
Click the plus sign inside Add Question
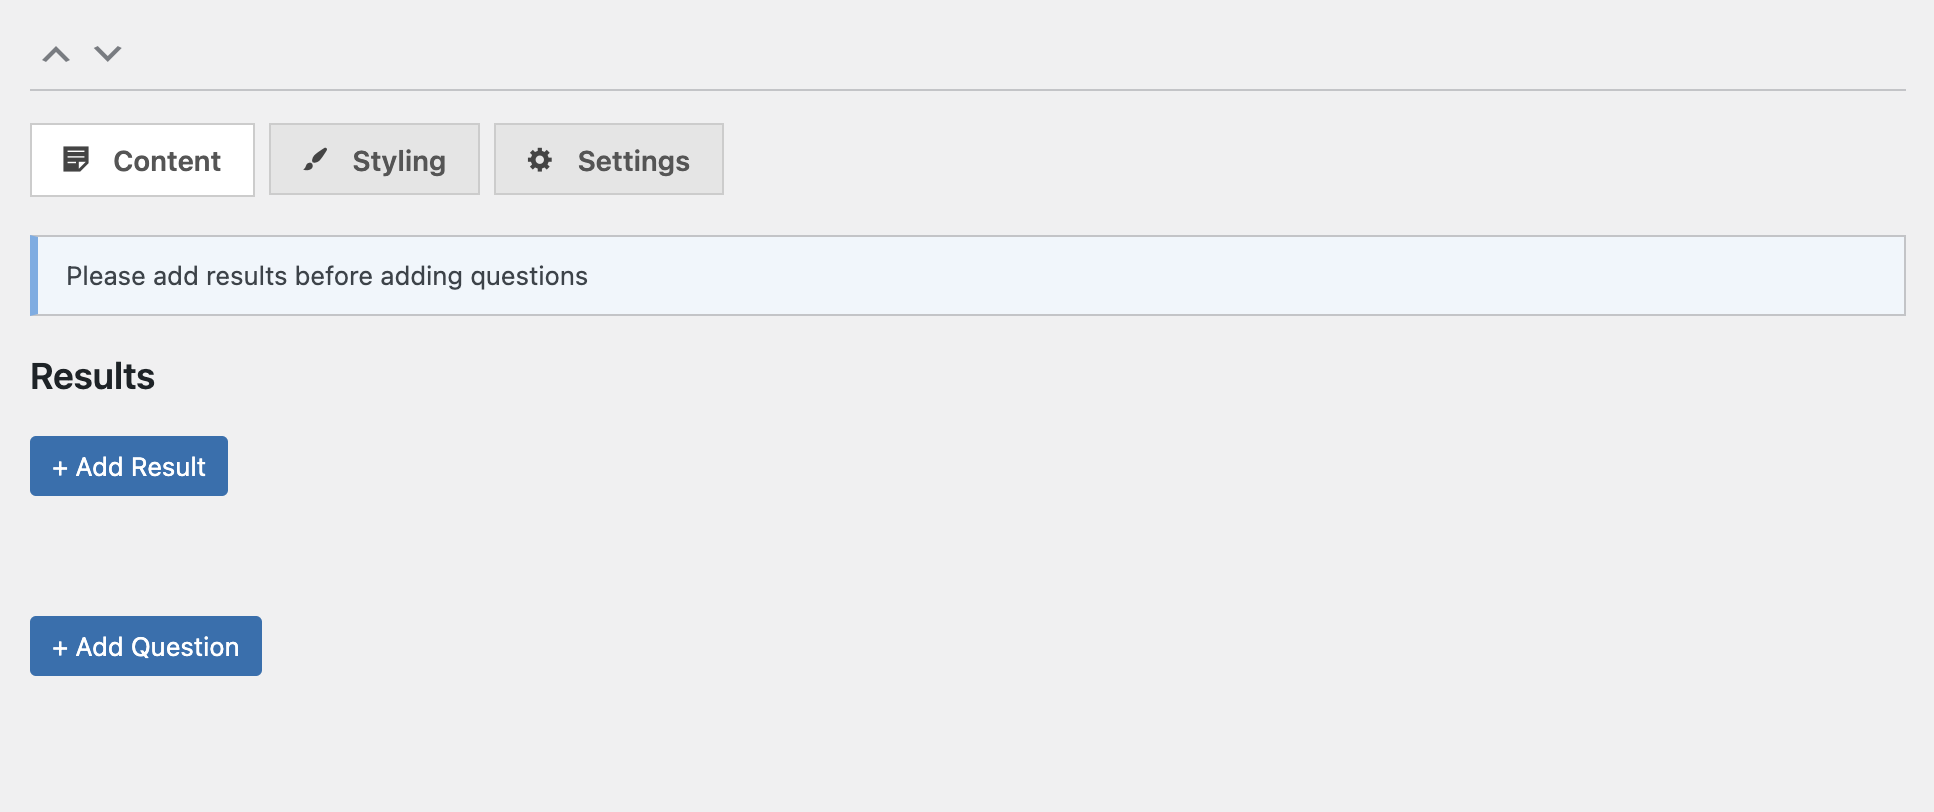tap(60, 646)
